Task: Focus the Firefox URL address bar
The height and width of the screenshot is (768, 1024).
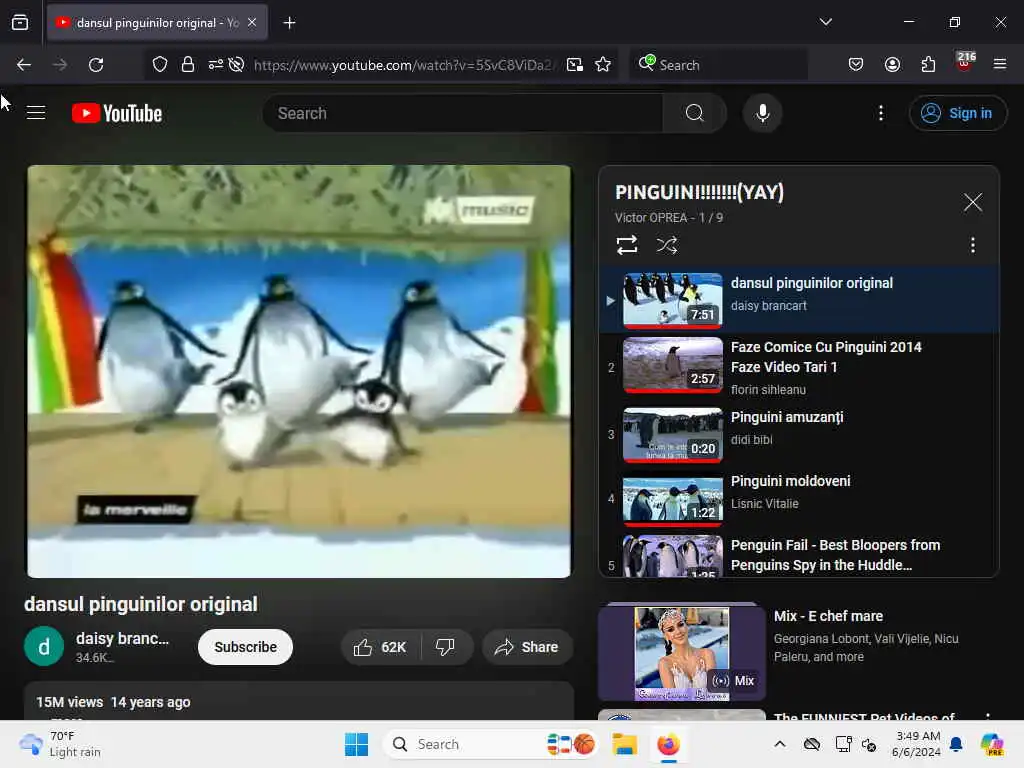Action: coord(403,65)
